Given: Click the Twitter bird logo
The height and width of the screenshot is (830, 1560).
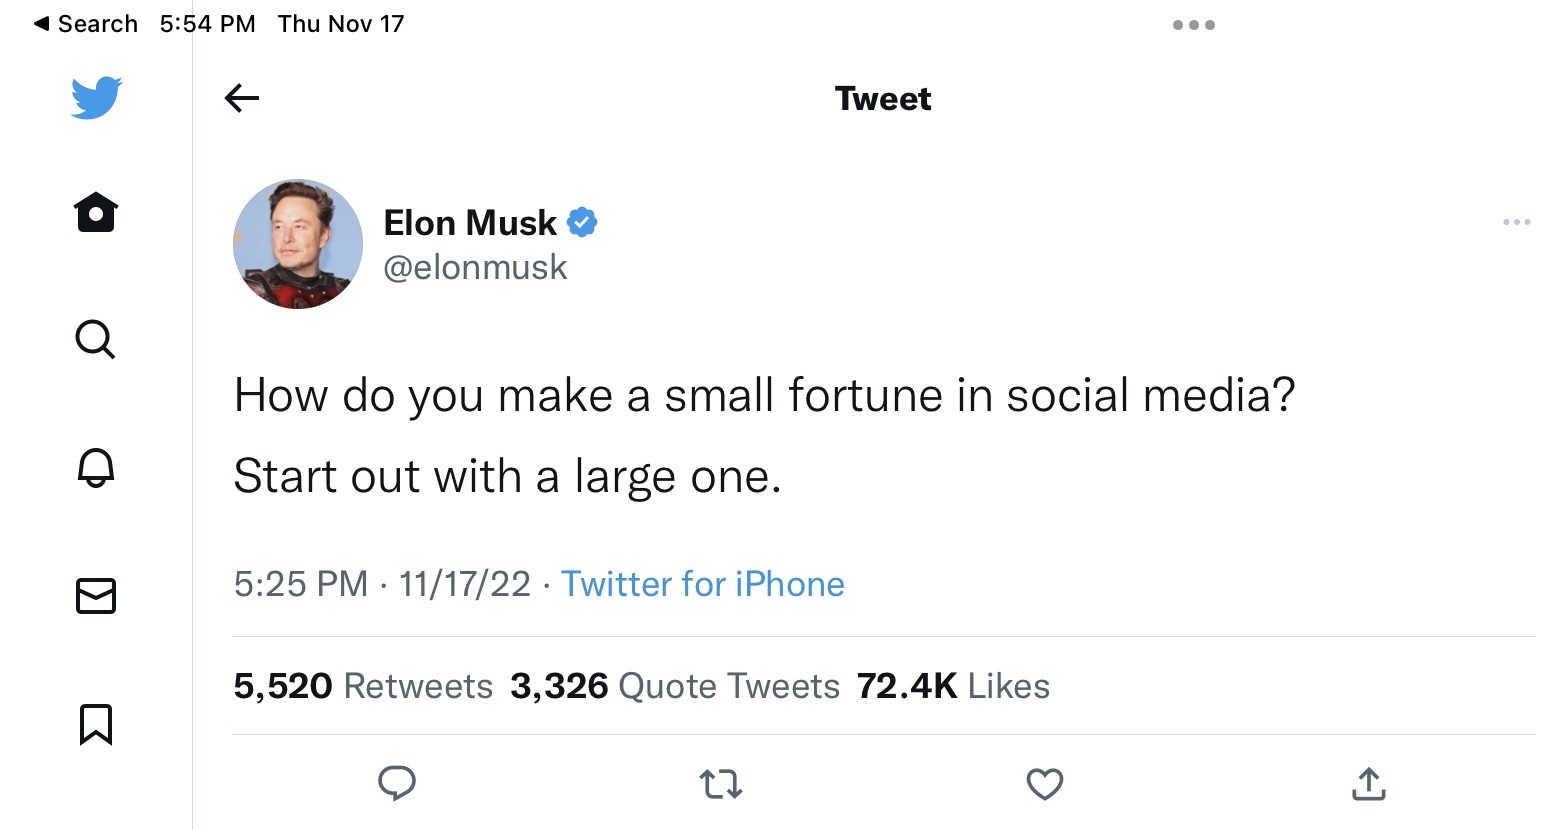Looking at the screenshot, I should pos(96,97).
